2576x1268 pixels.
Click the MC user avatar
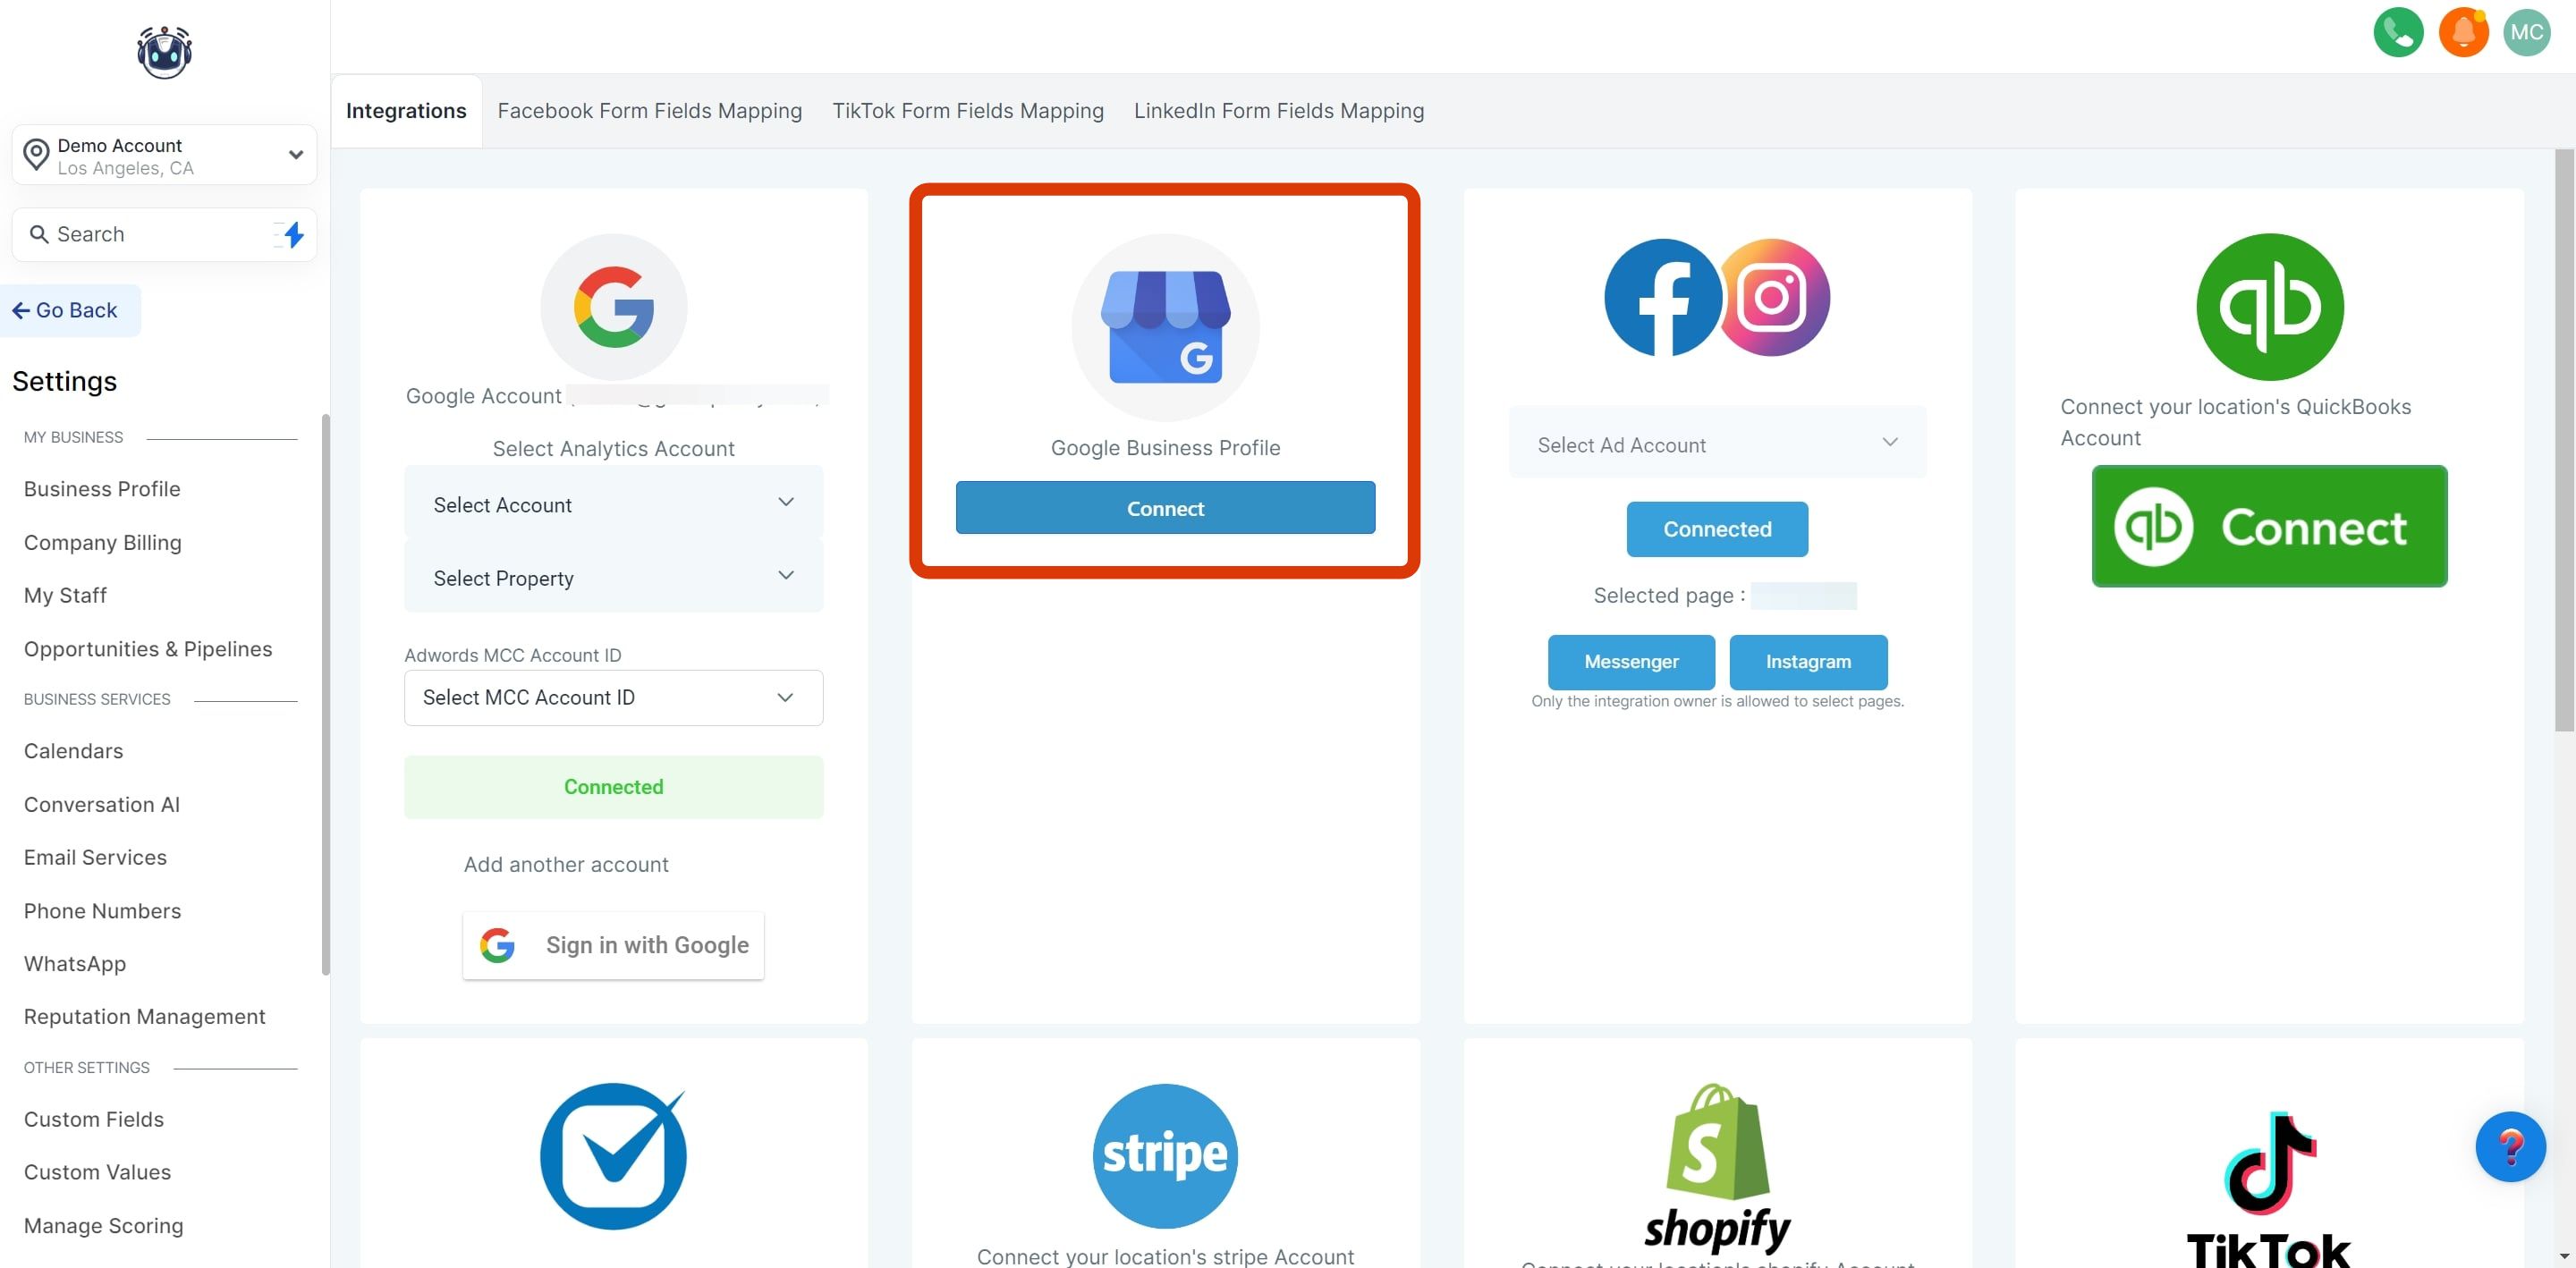pos(2526,32)
